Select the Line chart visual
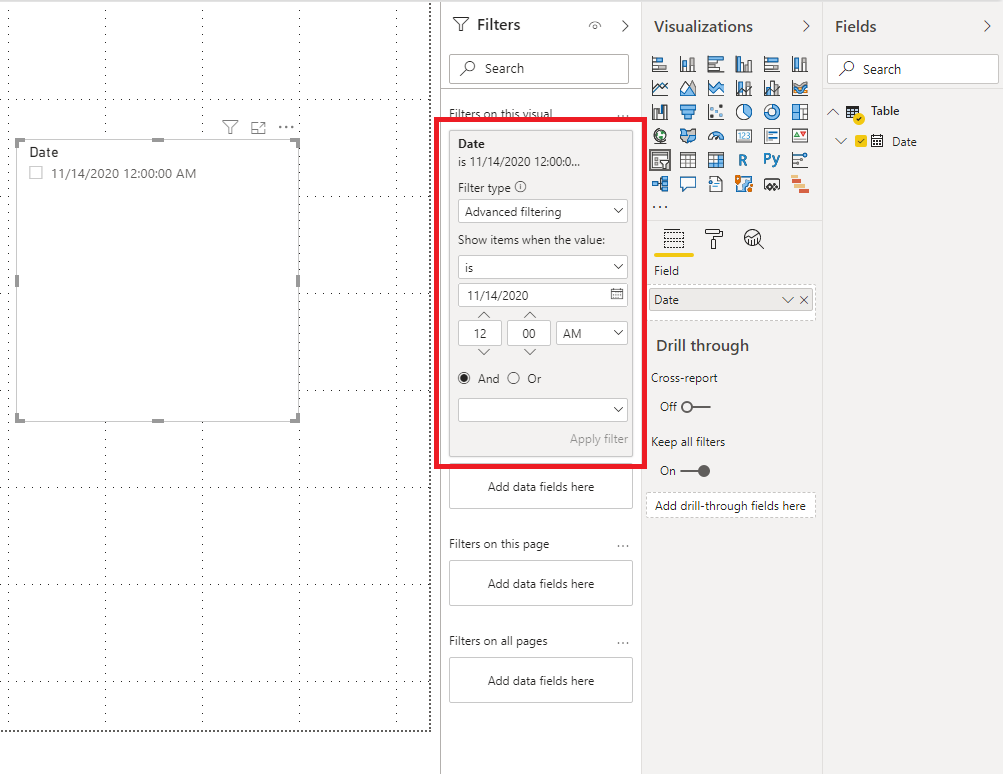The image size is (1003, 774). (x=659, y=88)
